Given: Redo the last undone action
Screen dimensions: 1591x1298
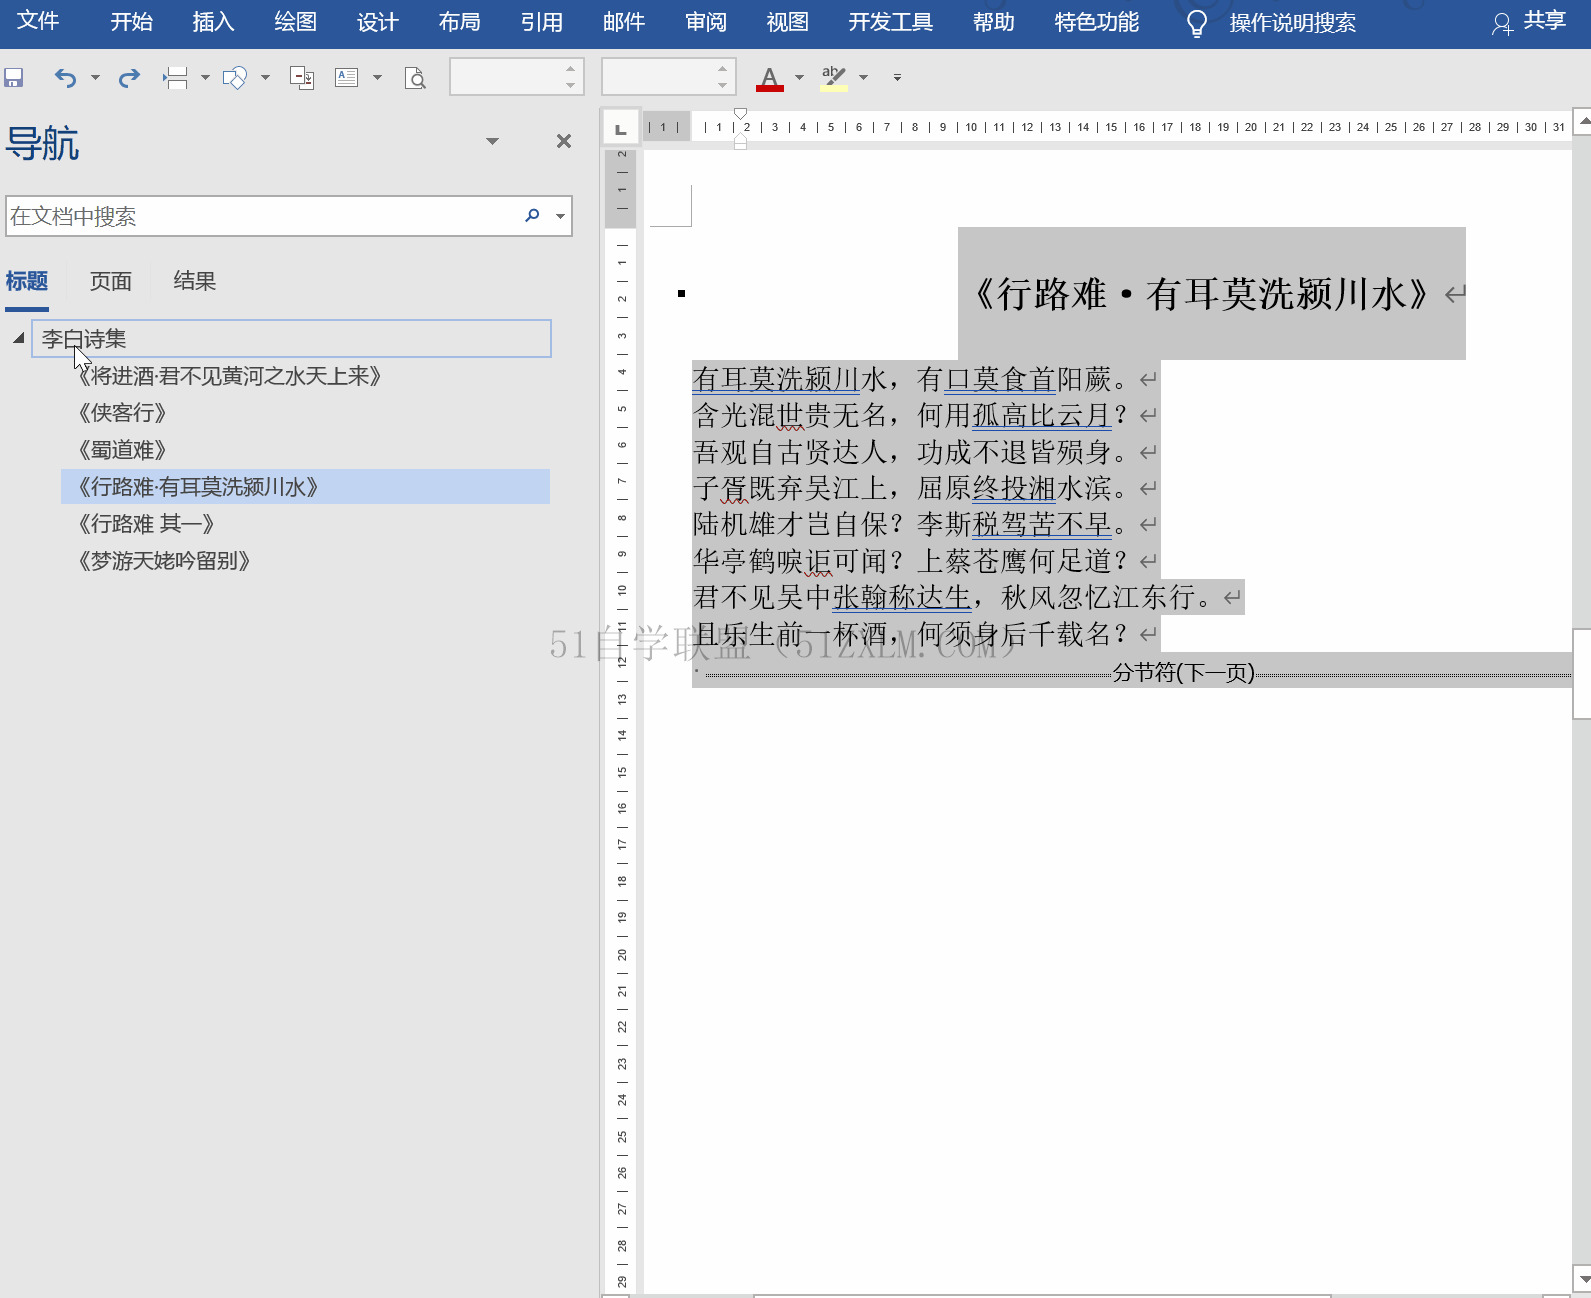Looking at the screenshot, I should (129, 78).
